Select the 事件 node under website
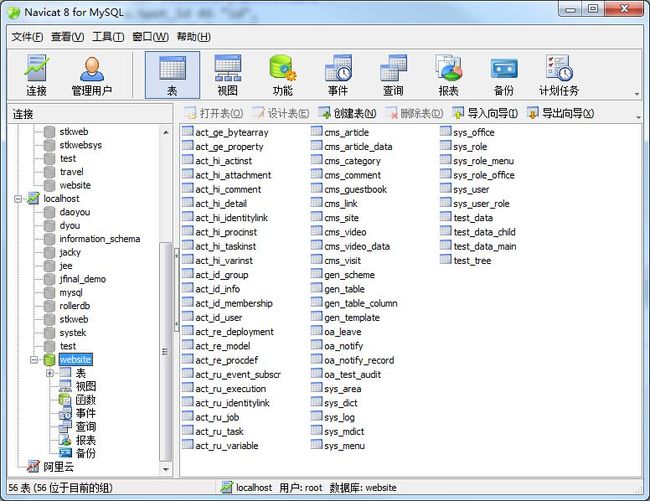 coord(86,413)
